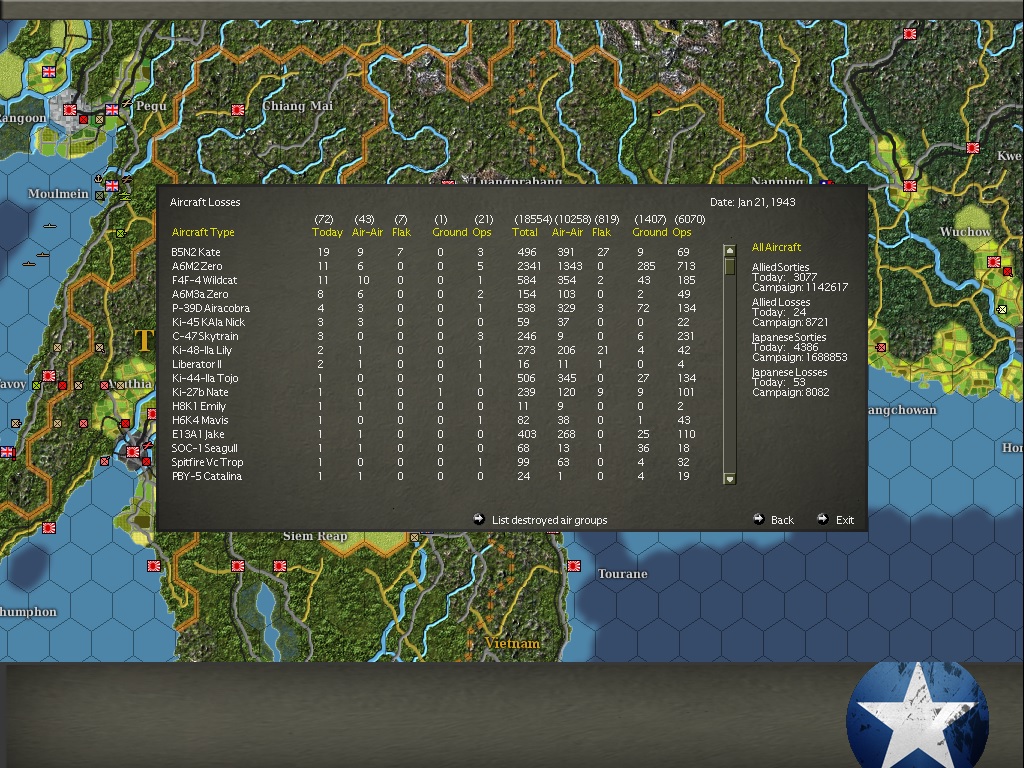
Task: Click the Japanese Losses label
Action: click(790, 372)
